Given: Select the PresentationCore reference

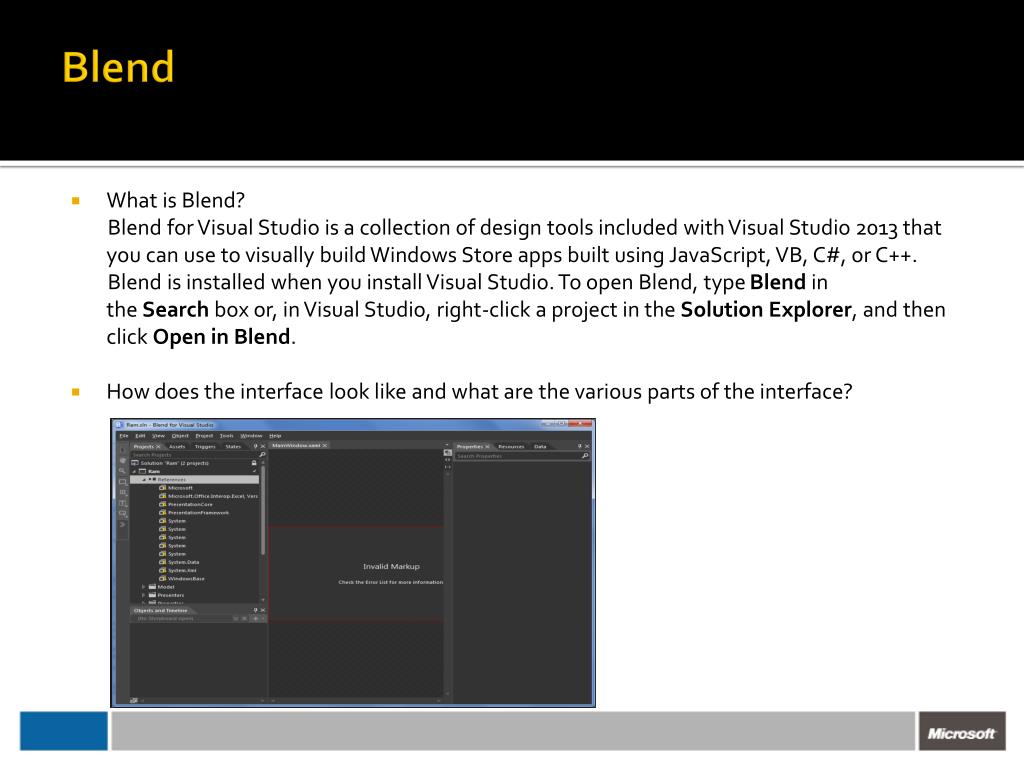Looking at the screenshot, I should [x=190, y=504].
